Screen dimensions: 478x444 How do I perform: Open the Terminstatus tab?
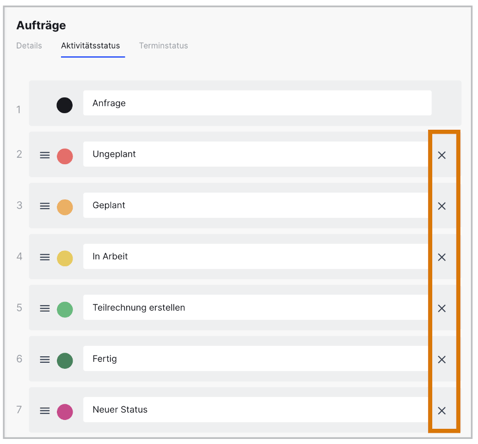(x=163, y=46)
